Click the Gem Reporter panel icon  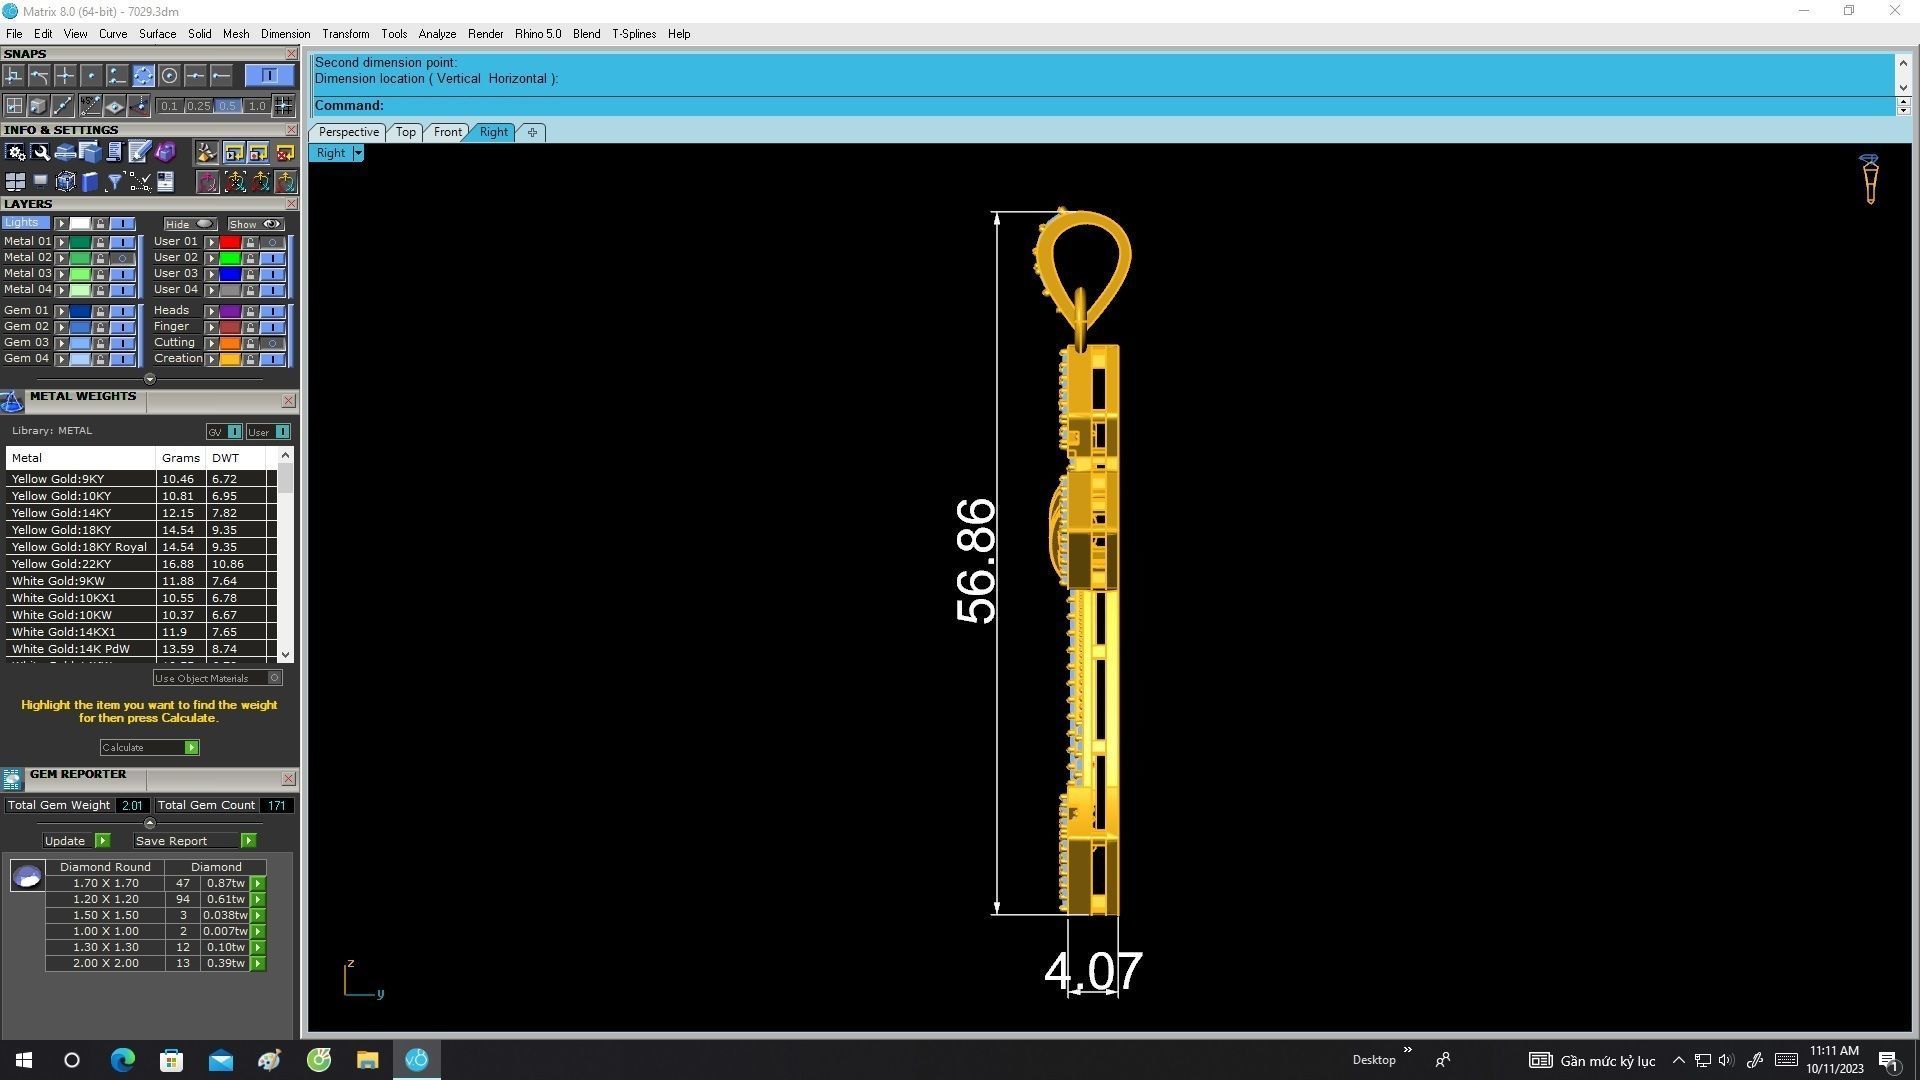[12, 779]
